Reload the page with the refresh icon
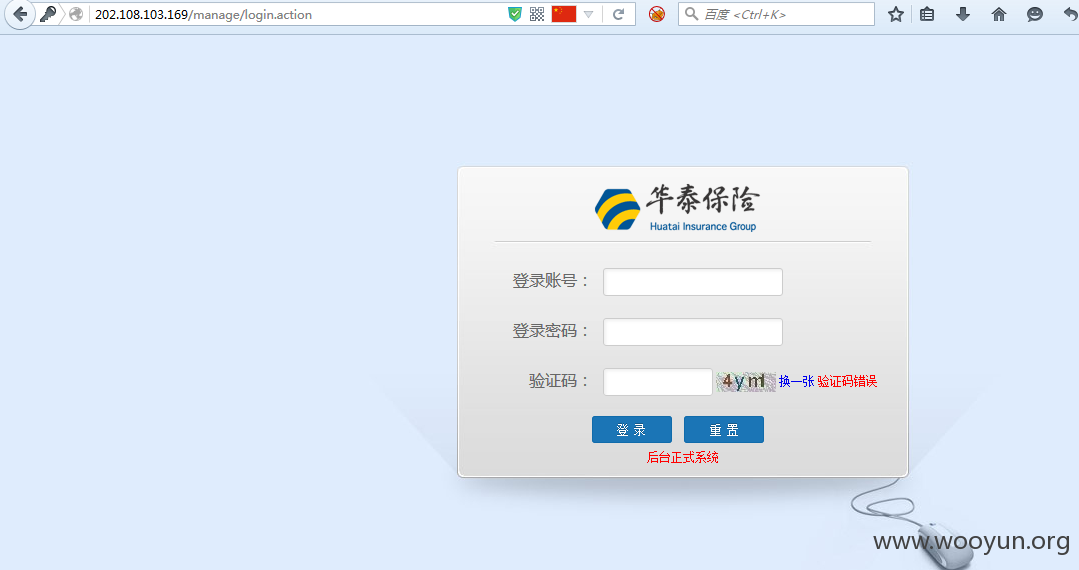Viewport: 1079px width, 570px height. point(618,14)
